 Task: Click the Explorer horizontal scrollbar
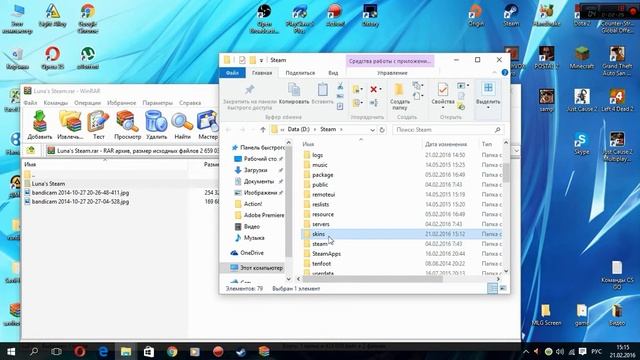[x=372, y=279]
